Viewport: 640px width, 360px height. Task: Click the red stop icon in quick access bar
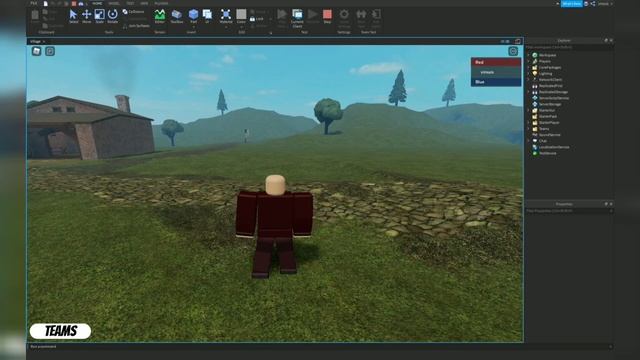point(74,4)
